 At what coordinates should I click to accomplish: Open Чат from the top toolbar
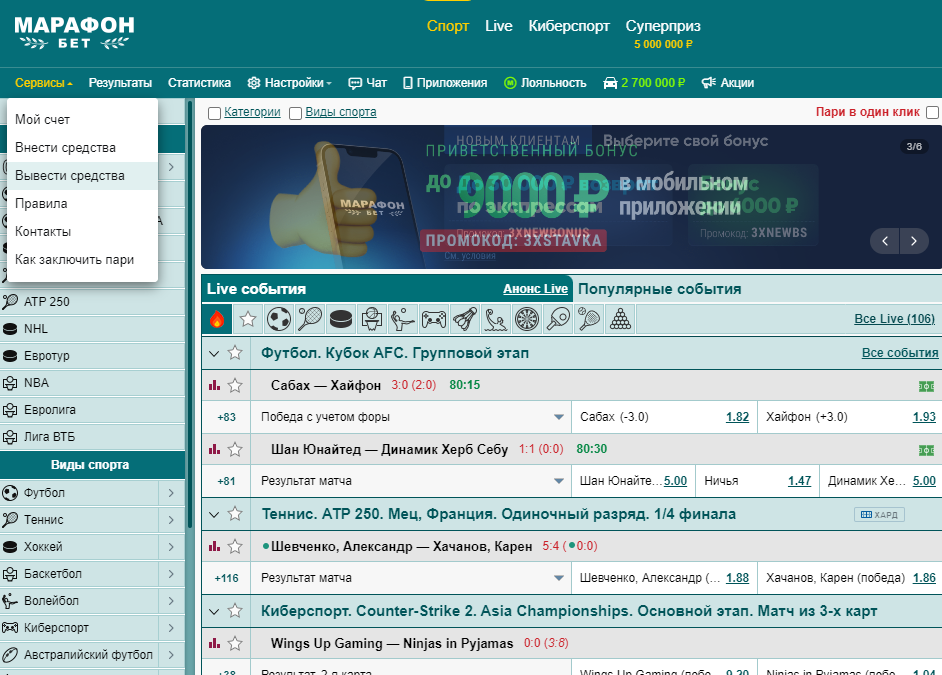[368, 83]
